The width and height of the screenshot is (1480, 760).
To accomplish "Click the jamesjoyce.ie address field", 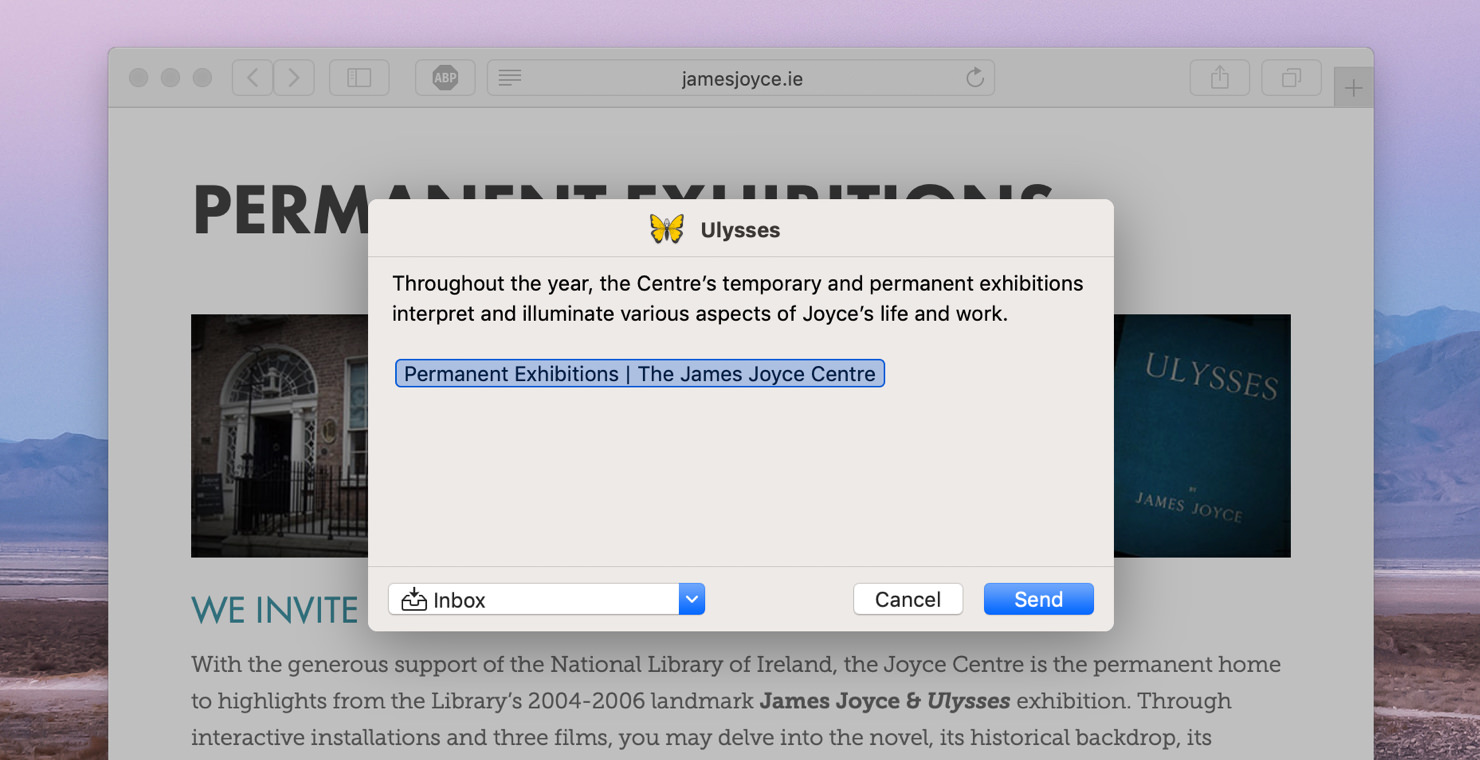I will [741, 78].
